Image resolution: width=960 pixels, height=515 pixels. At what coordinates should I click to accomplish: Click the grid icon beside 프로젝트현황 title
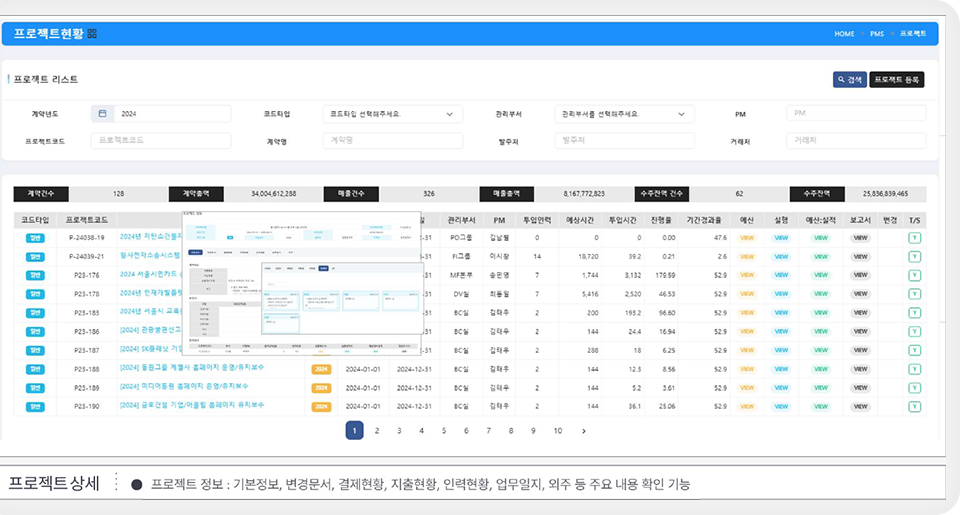coord(92,34)
